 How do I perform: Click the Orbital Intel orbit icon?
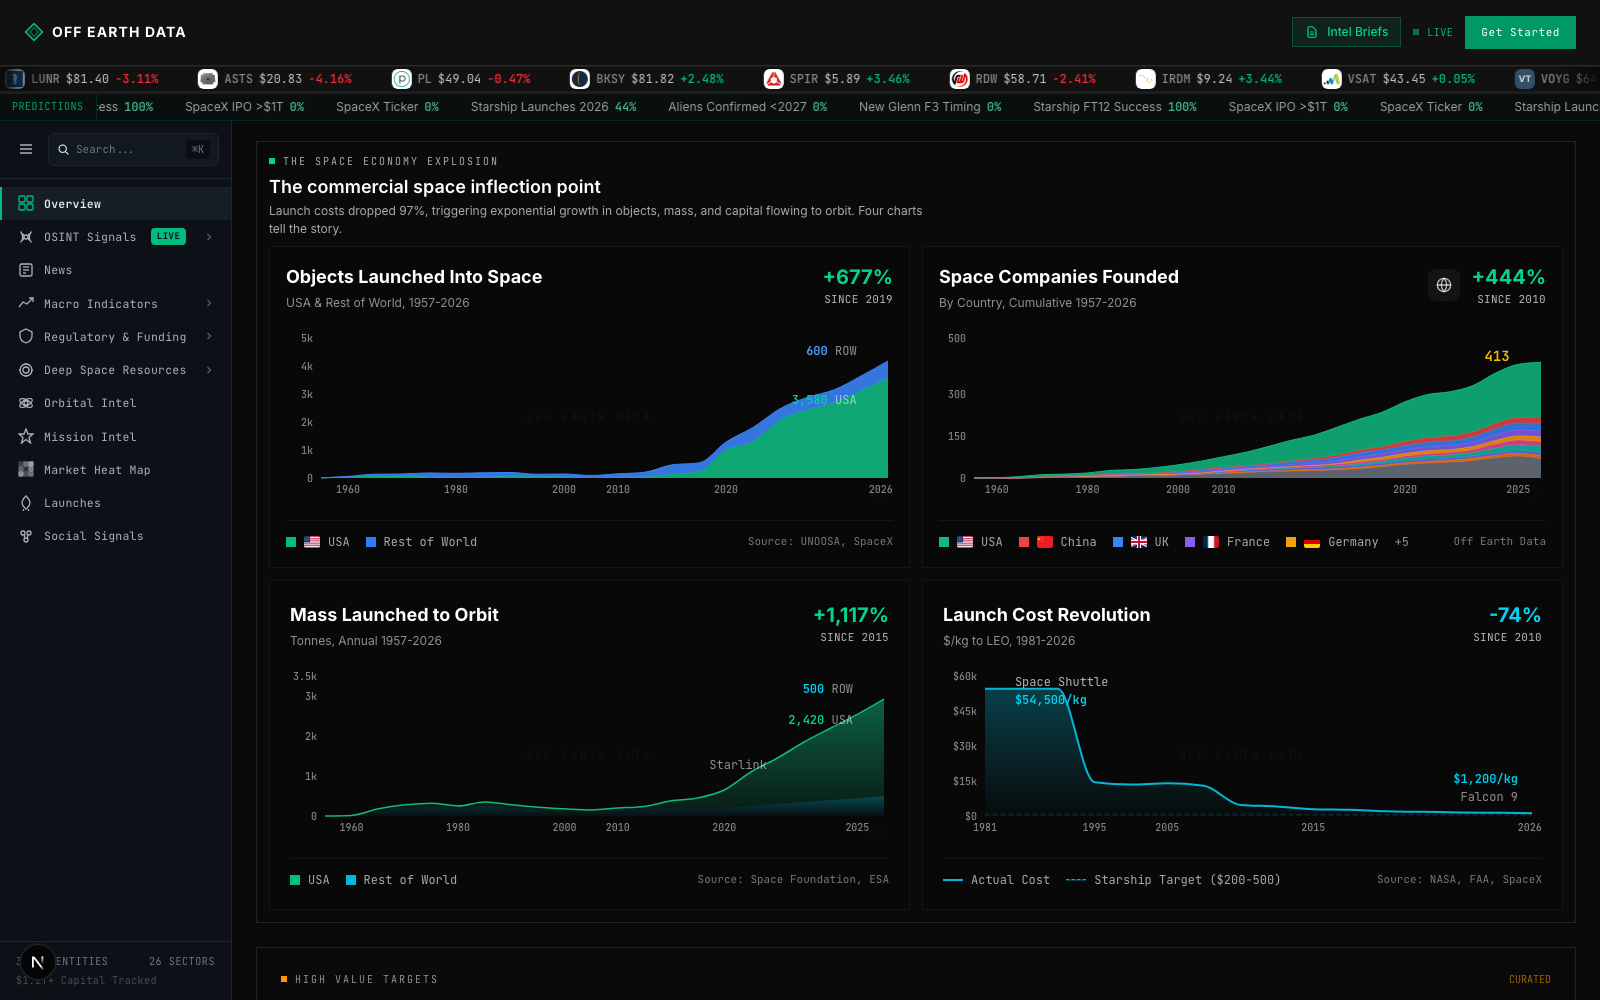[x=26, y=403]
